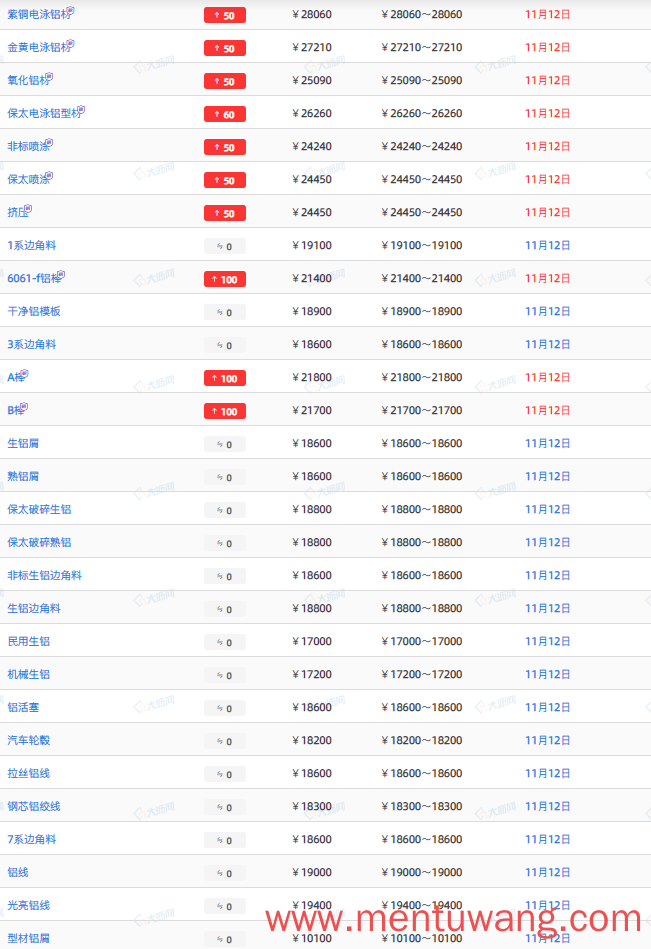Open the 非标喷涂 product link
This screenshot has height=949, width=651.
(x=28, y=146)
